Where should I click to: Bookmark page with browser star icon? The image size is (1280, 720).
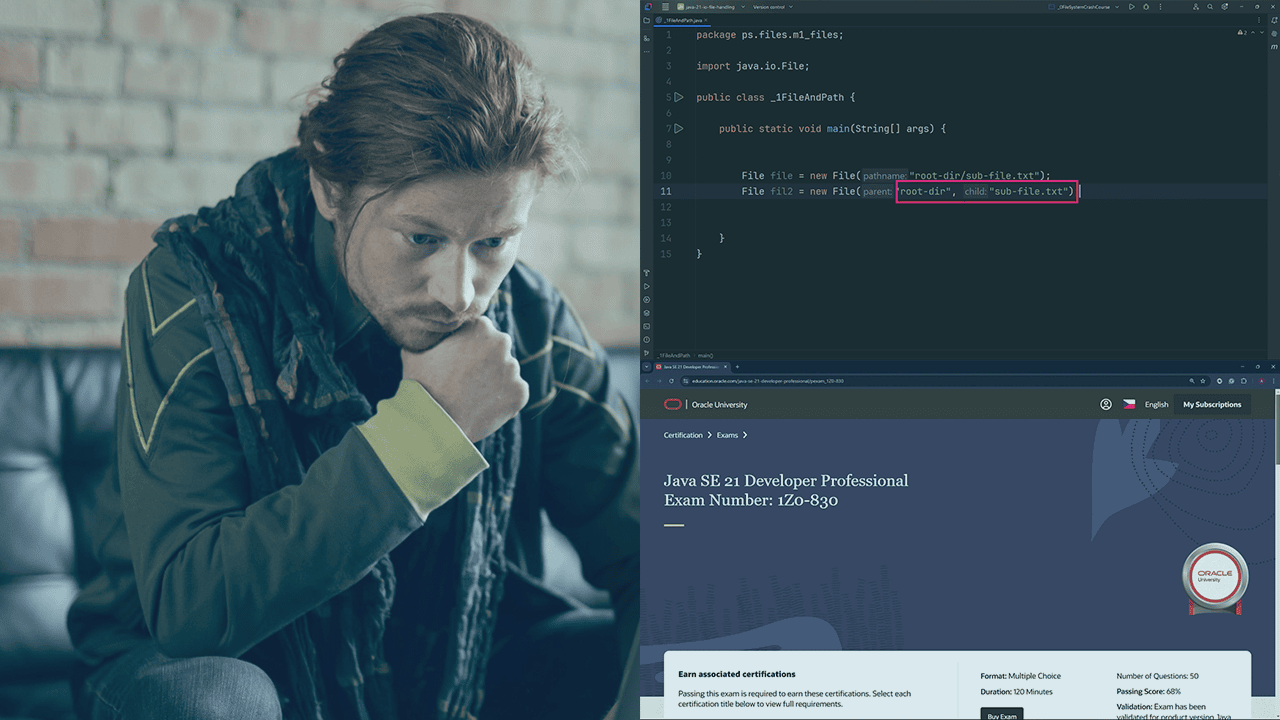(1203, 381)
